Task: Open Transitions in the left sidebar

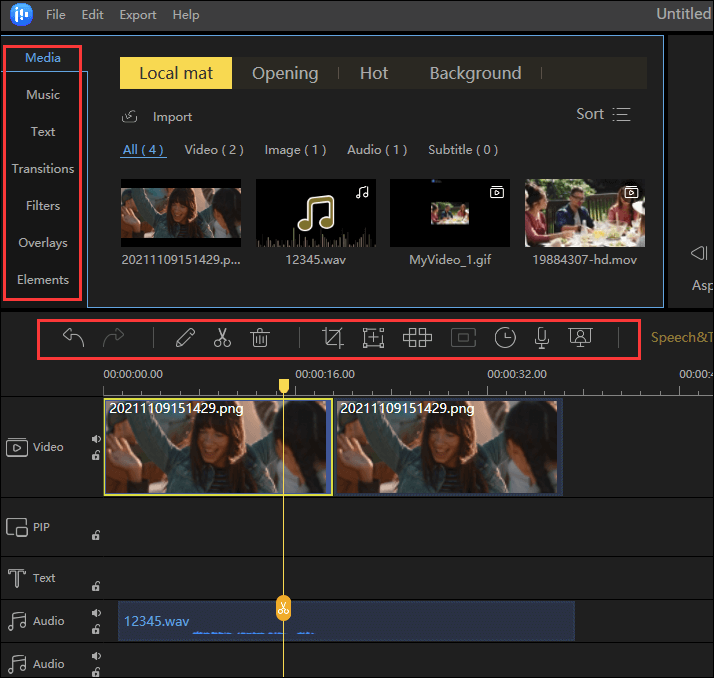Action: [x=43, y=169]
